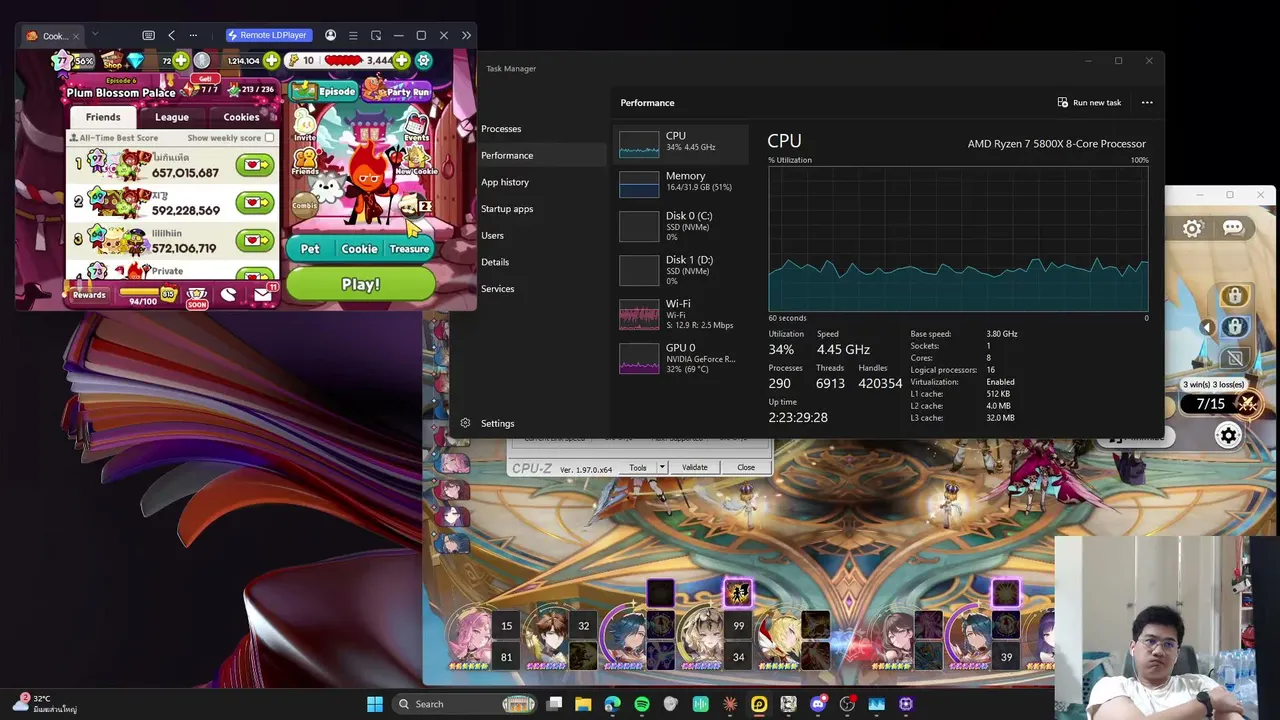Open the New Cookie icon
Viewport: 1280px width, 720px height.
(416, 160)
